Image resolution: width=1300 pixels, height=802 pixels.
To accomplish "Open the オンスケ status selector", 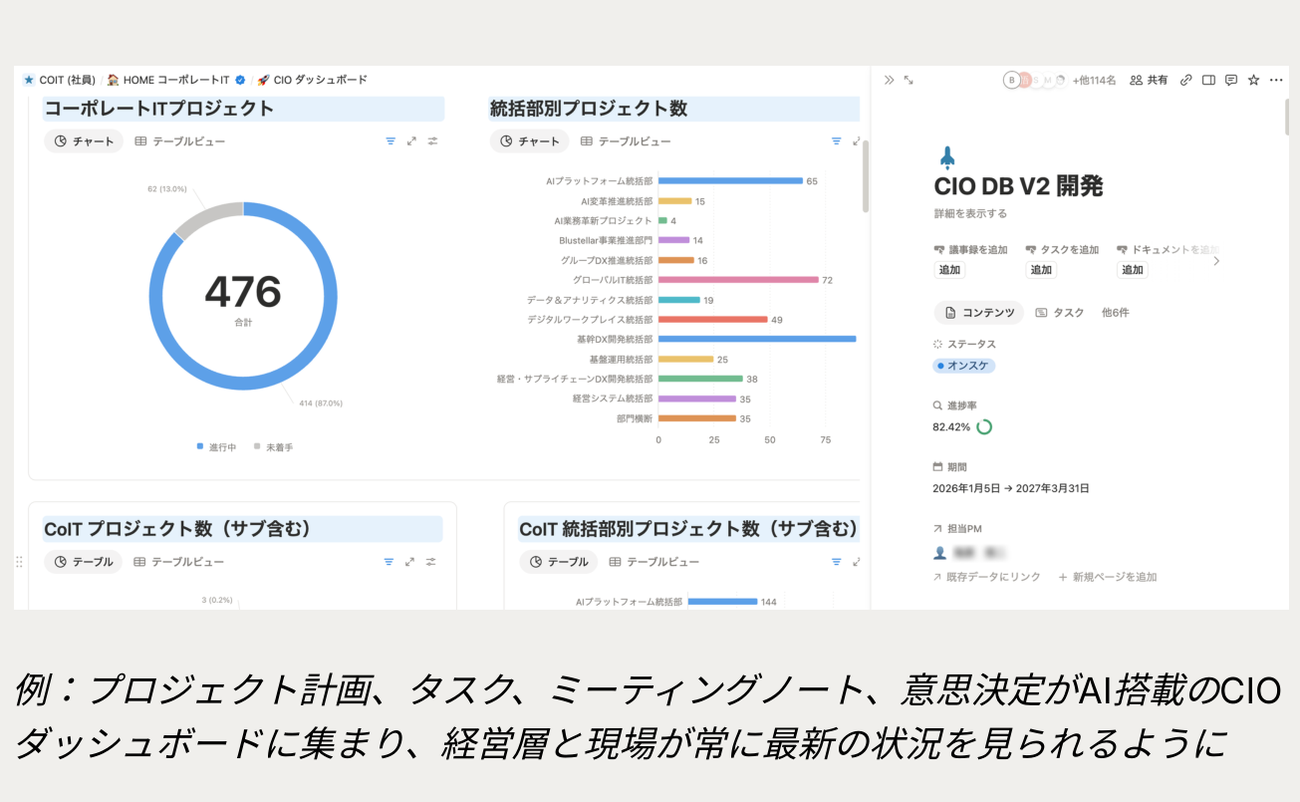I will pos(964,366).
